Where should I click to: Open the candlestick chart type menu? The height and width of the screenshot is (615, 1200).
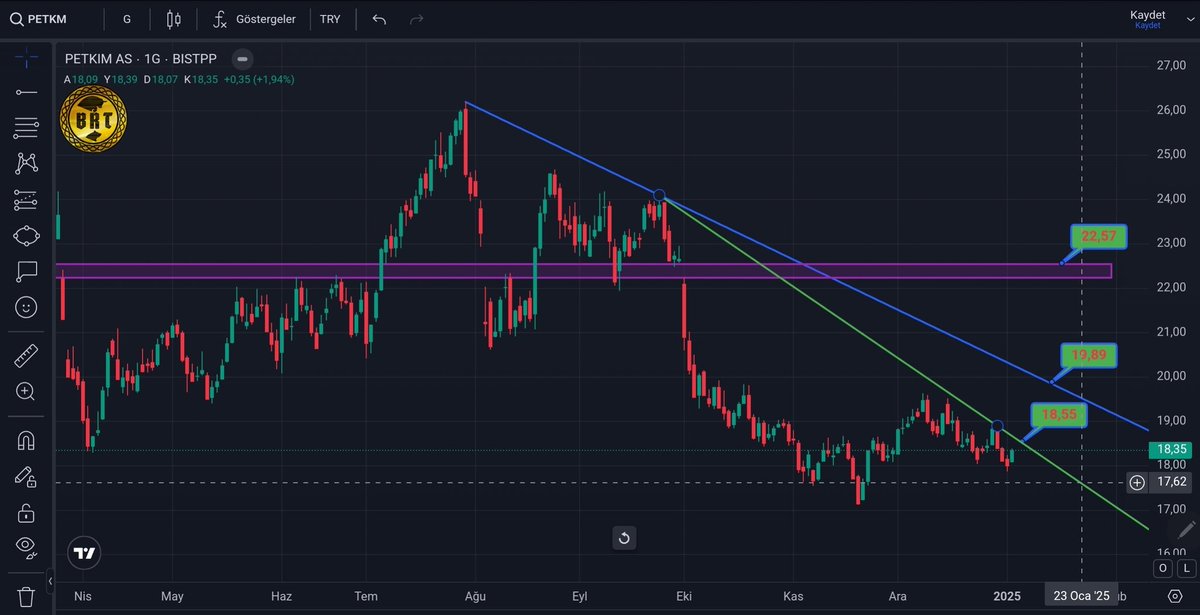(174, 19)
